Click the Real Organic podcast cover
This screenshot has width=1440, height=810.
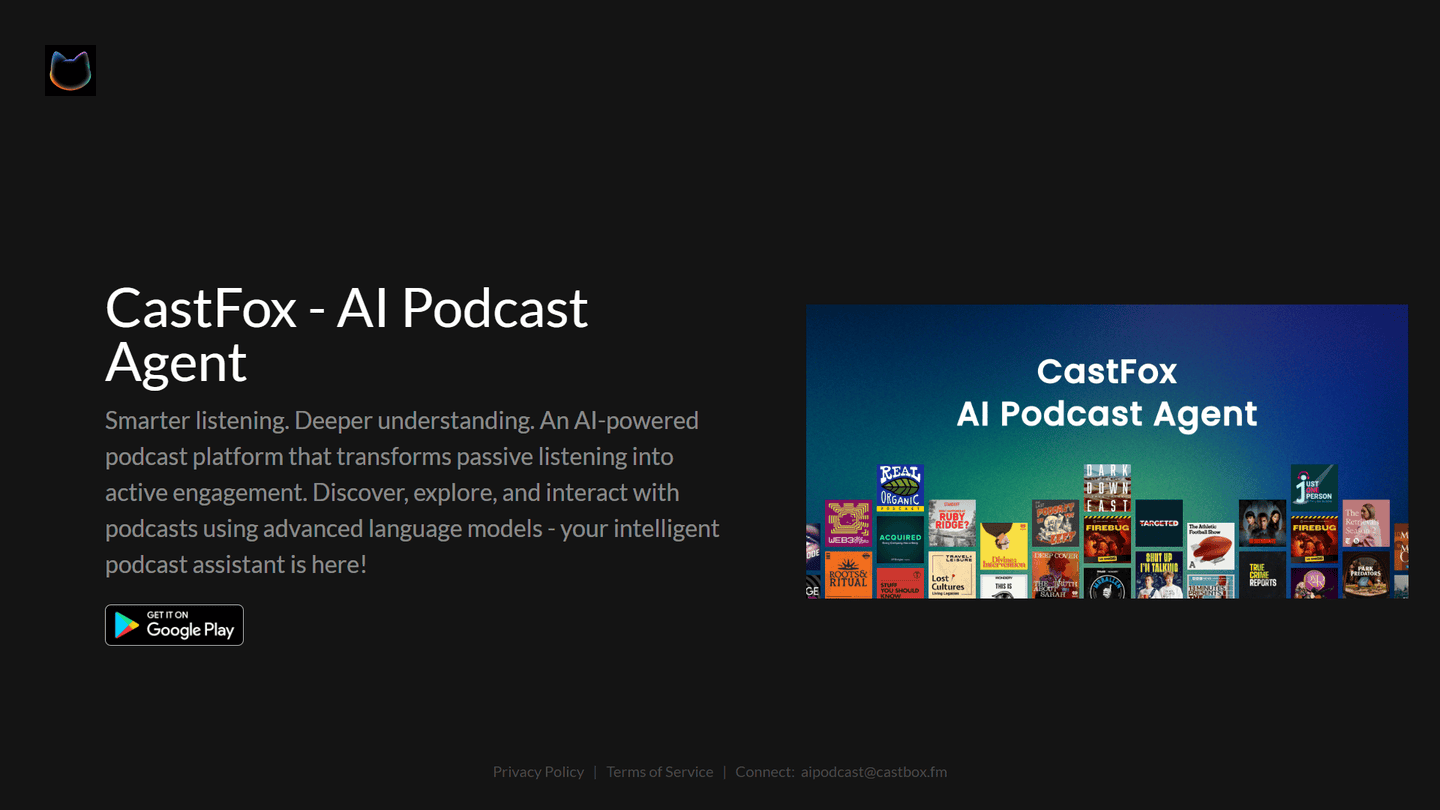pyautogui.click(x=899, y=488)
